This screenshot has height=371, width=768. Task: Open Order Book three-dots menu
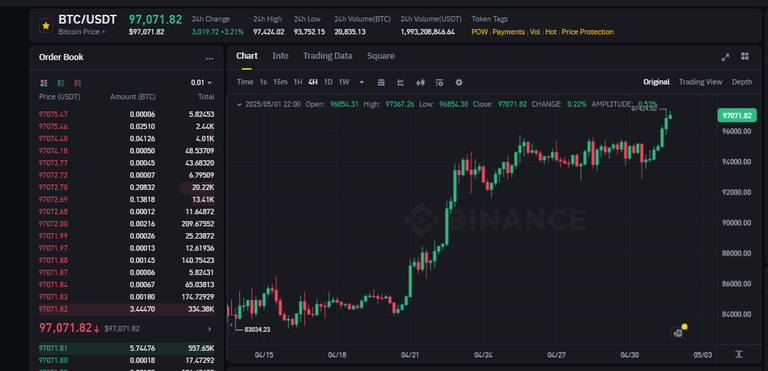[210, 58]
